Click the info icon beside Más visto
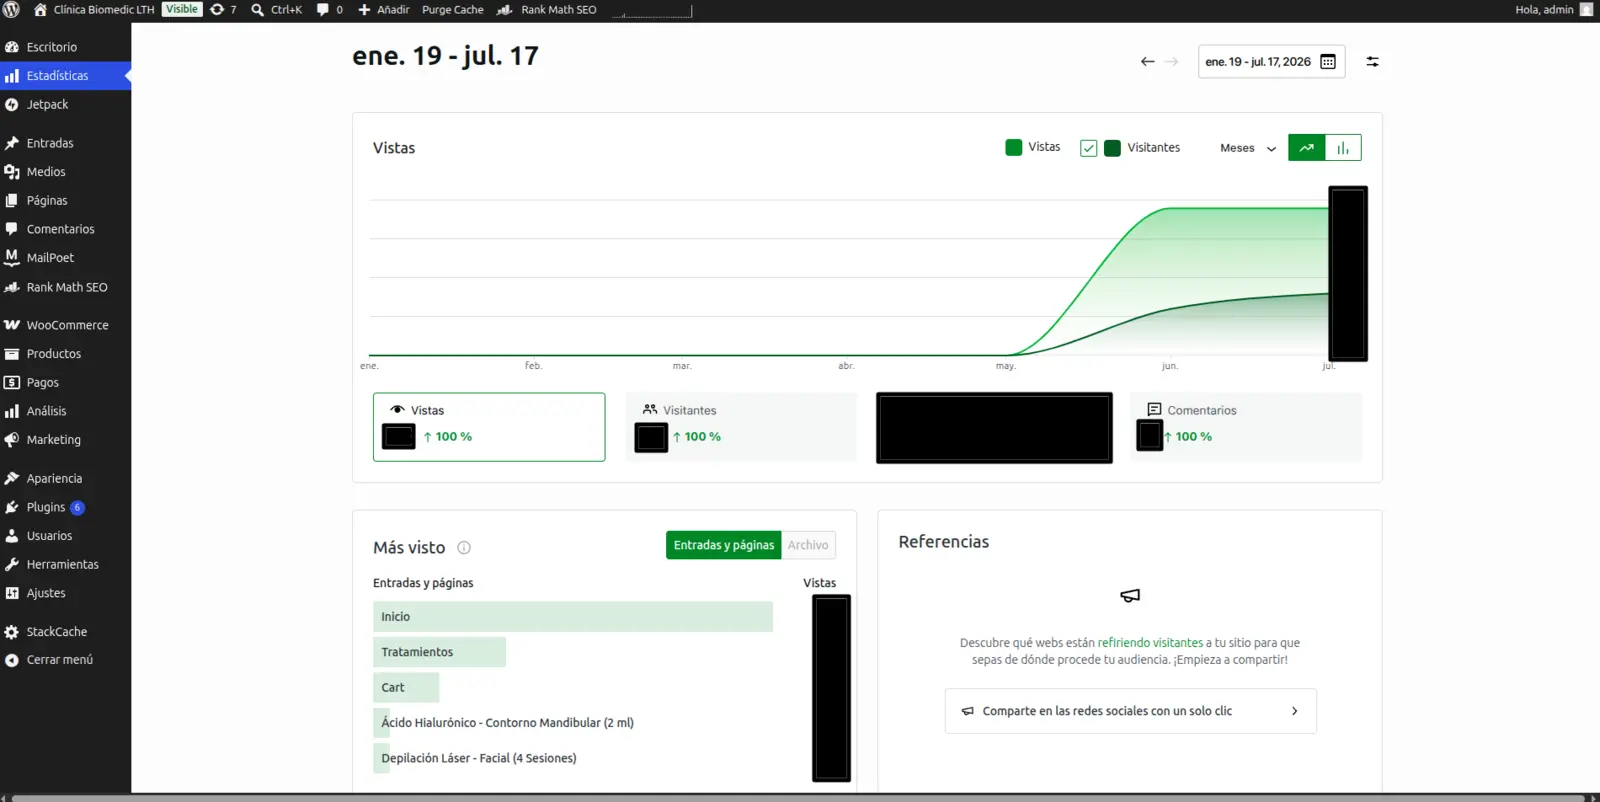Viewport: 1600px width, 802px height. pos(464,548)
